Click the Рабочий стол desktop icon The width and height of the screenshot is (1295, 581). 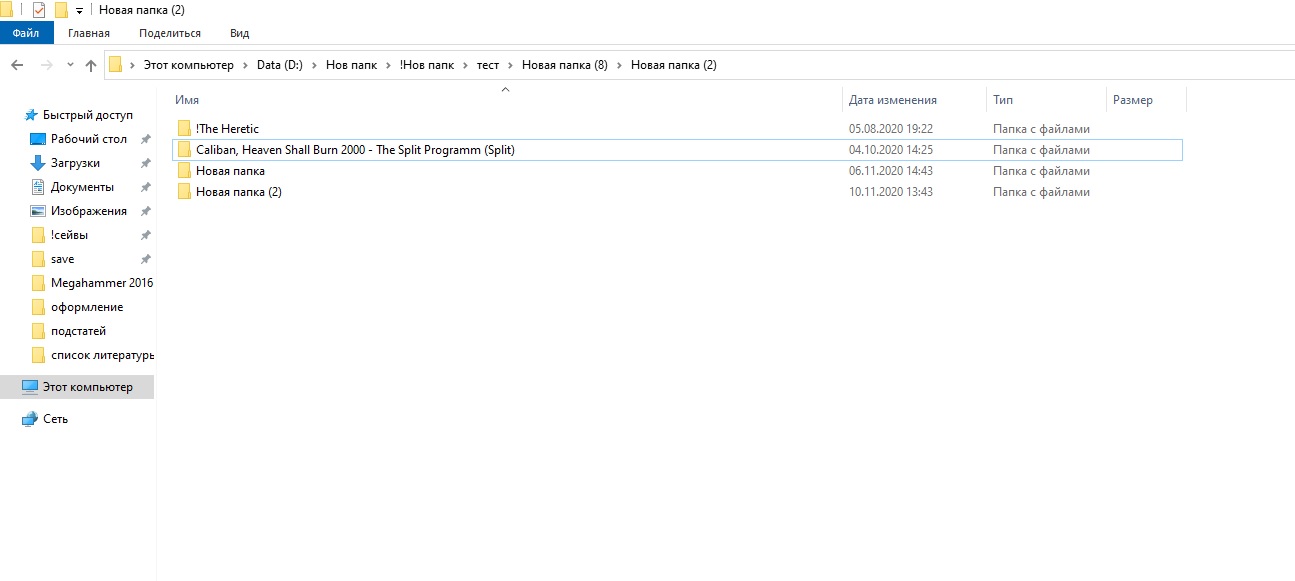click(38, 139)
